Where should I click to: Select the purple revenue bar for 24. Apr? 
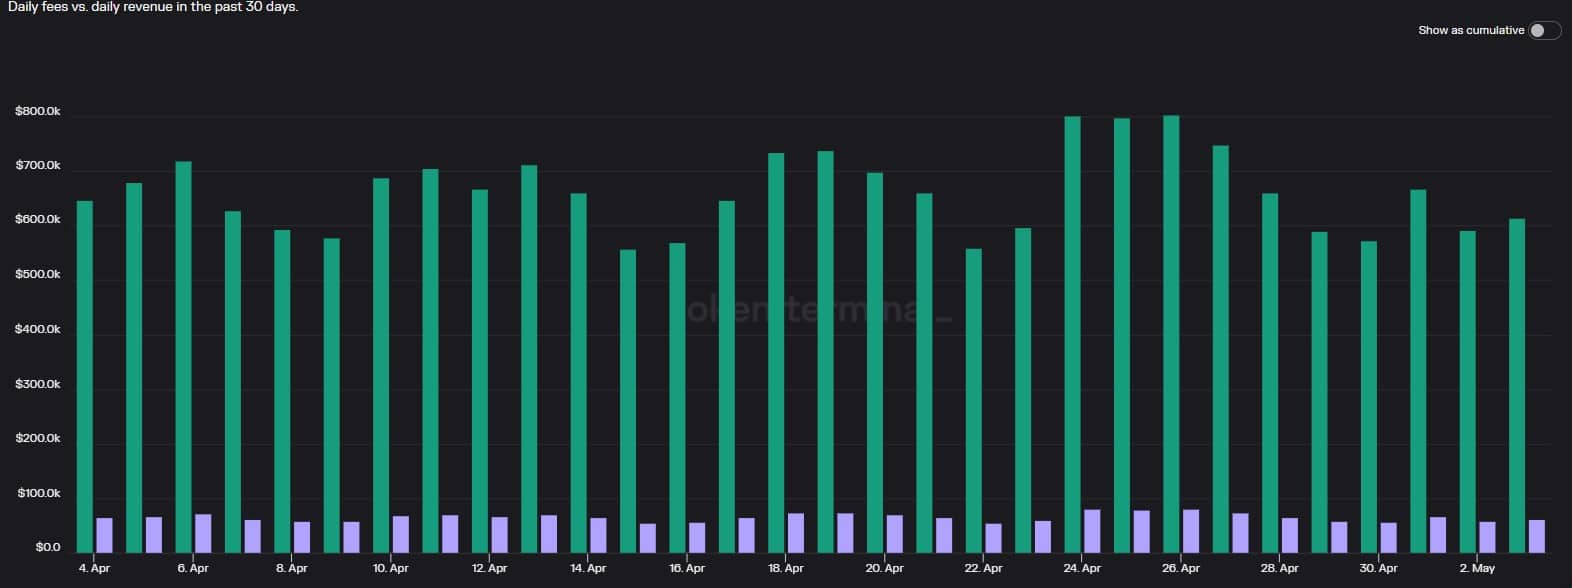click(1092, 531)
